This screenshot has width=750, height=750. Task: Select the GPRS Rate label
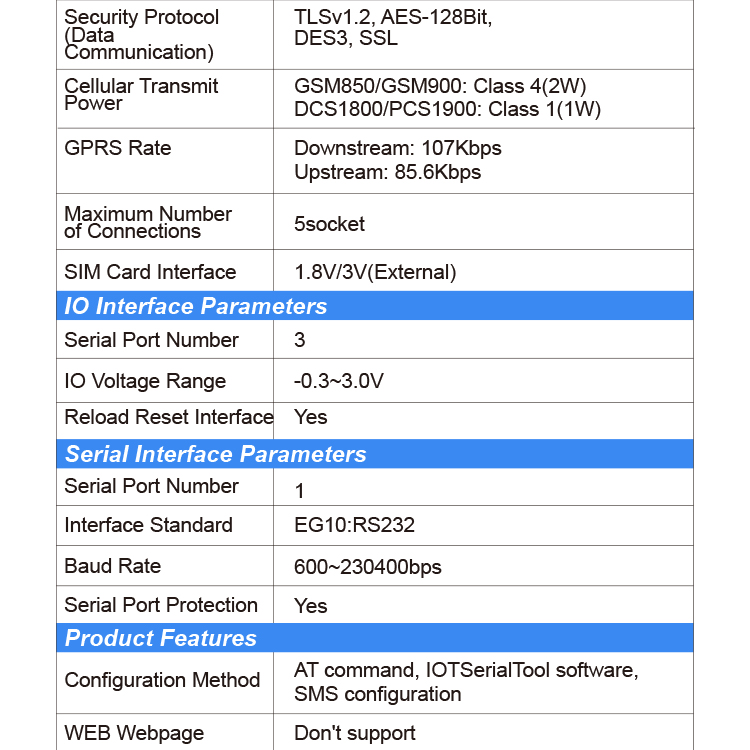click(118, 148)
